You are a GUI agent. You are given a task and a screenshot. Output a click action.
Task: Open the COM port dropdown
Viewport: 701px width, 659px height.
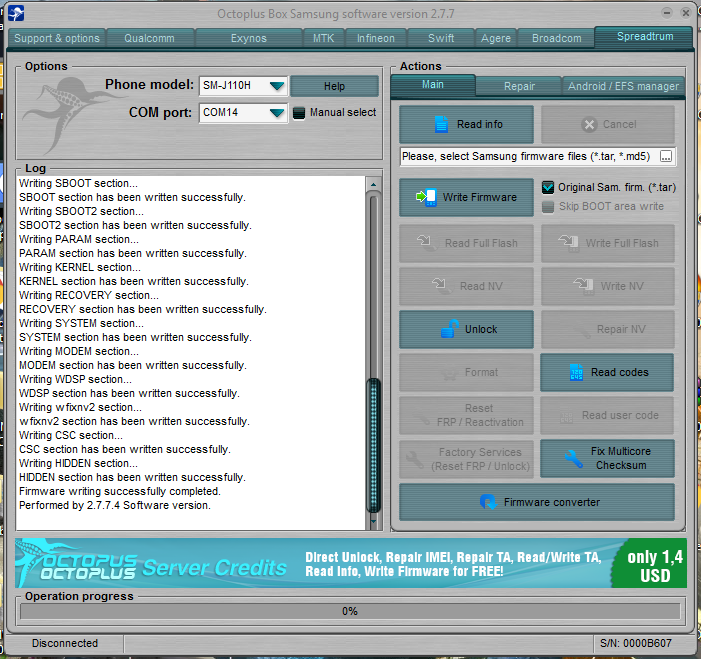tap(277, 113)
